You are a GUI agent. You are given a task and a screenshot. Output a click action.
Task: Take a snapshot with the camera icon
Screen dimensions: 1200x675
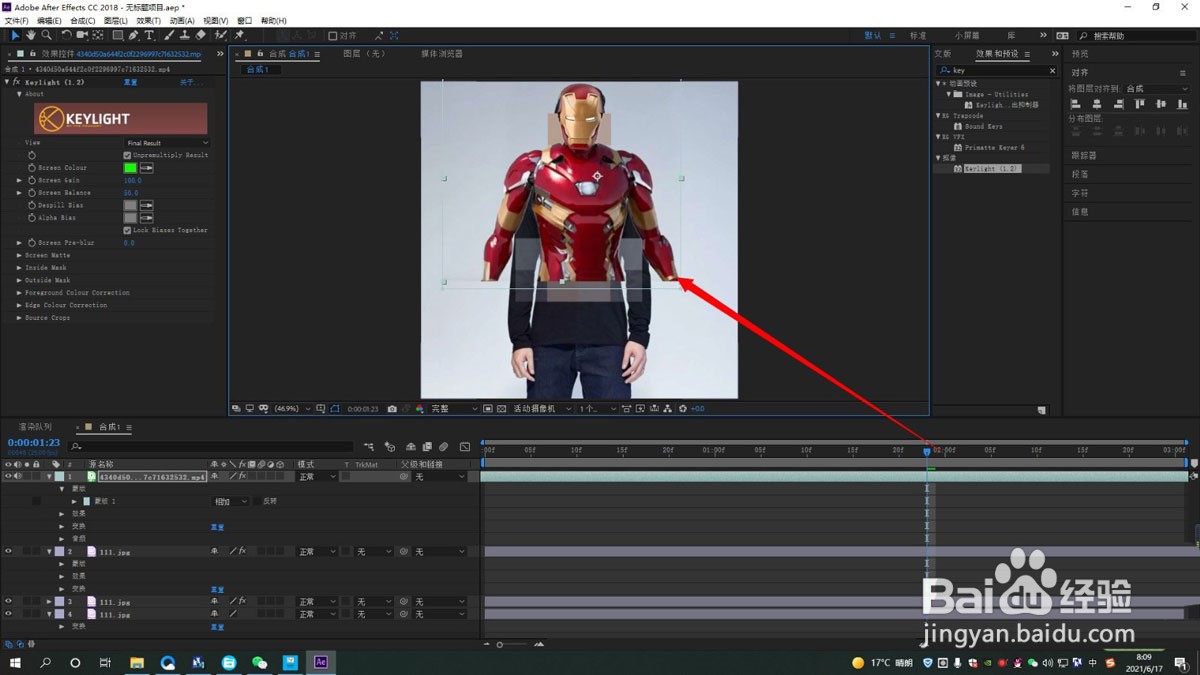pyautogui.click(x=392, y=409)
